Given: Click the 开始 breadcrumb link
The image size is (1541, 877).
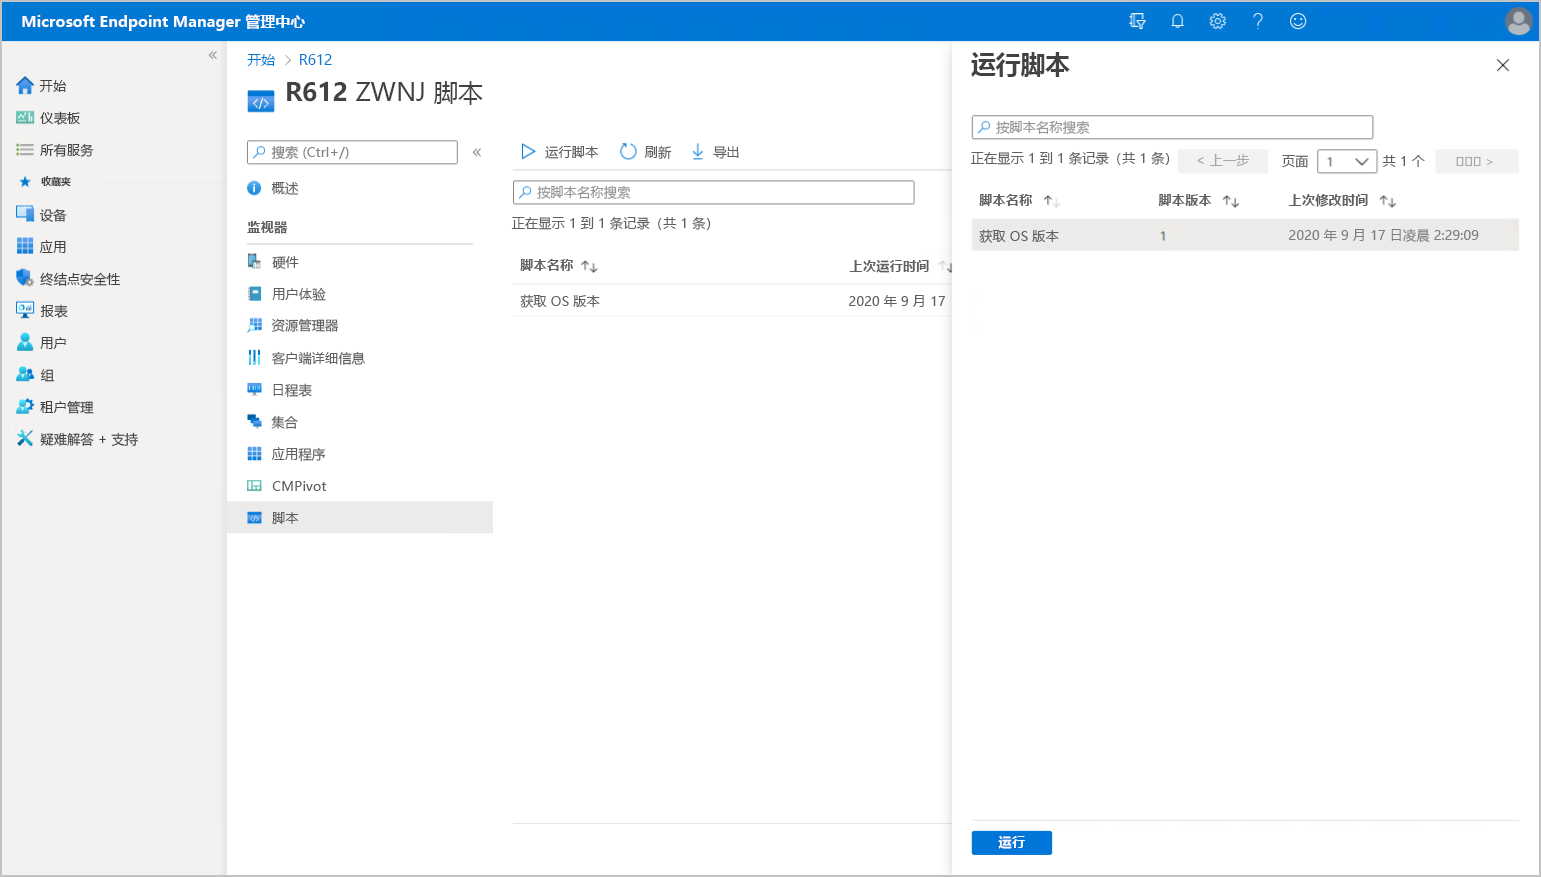Looking at the screenshot, I should click(261, 60).
